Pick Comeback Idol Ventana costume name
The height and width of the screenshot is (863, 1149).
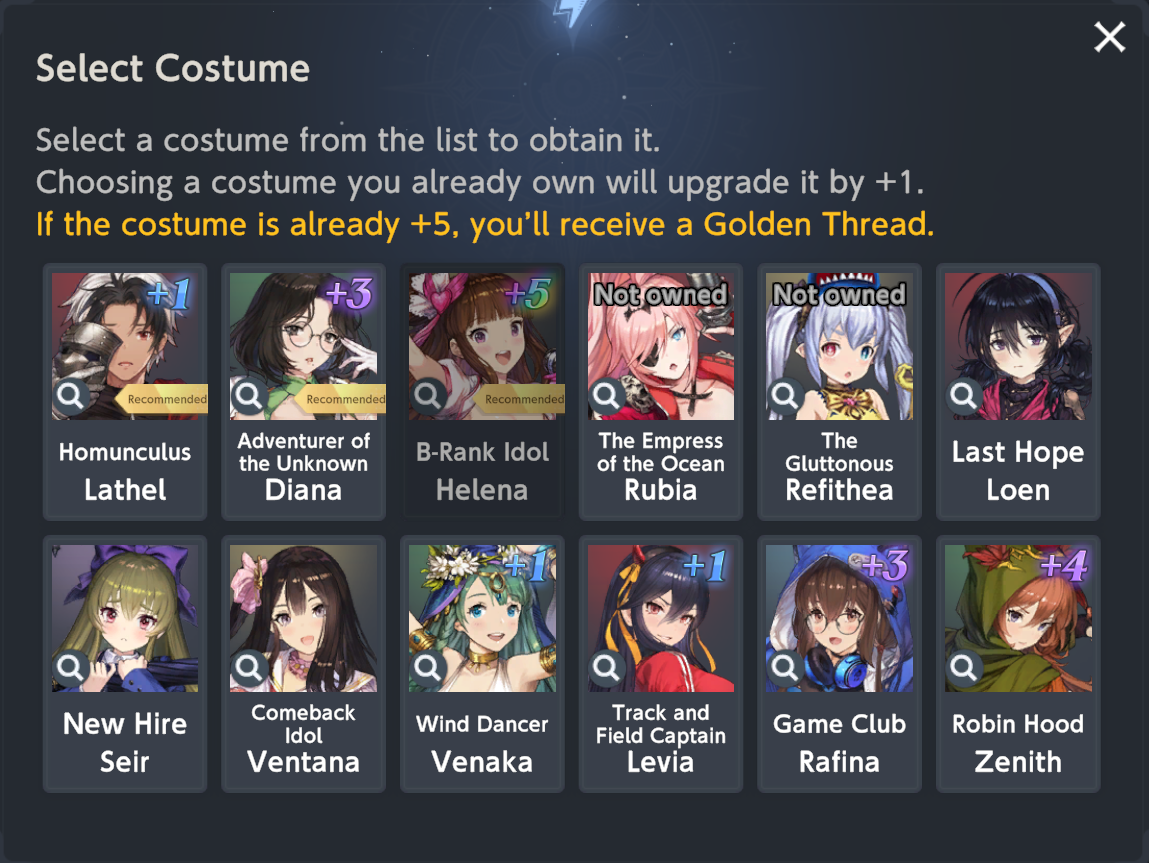click(x=303, y=738)
